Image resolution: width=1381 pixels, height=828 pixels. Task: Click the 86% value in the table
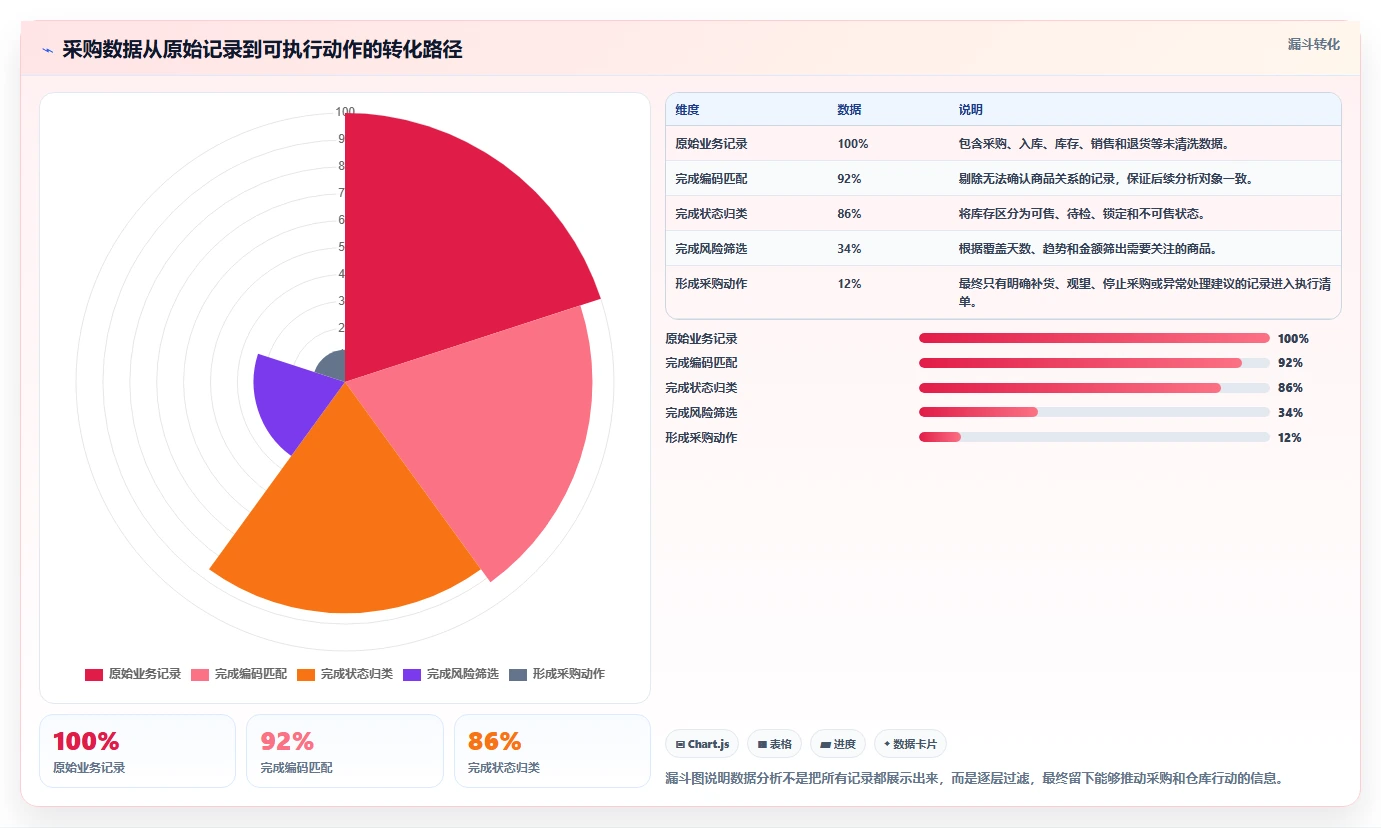849,214
